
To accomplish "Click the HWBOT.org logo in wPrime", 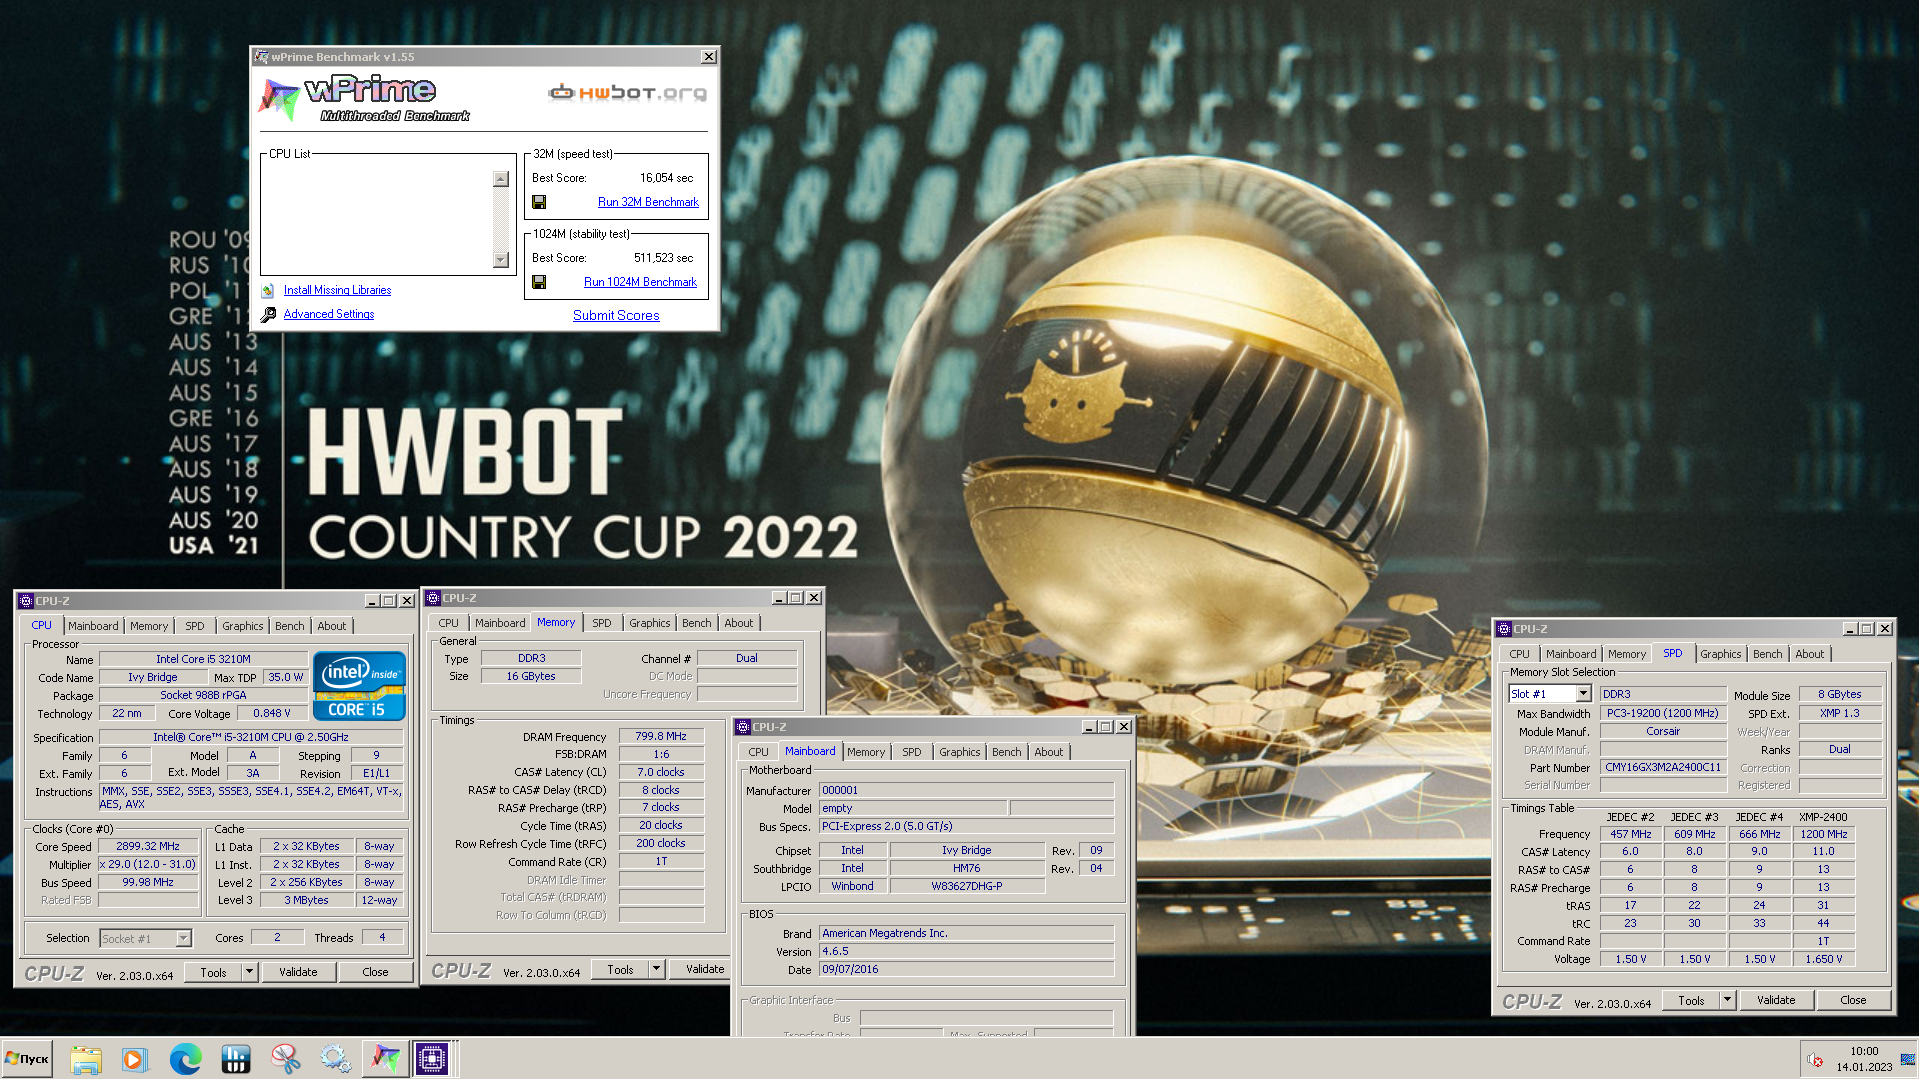I will [x=627, y=93].
